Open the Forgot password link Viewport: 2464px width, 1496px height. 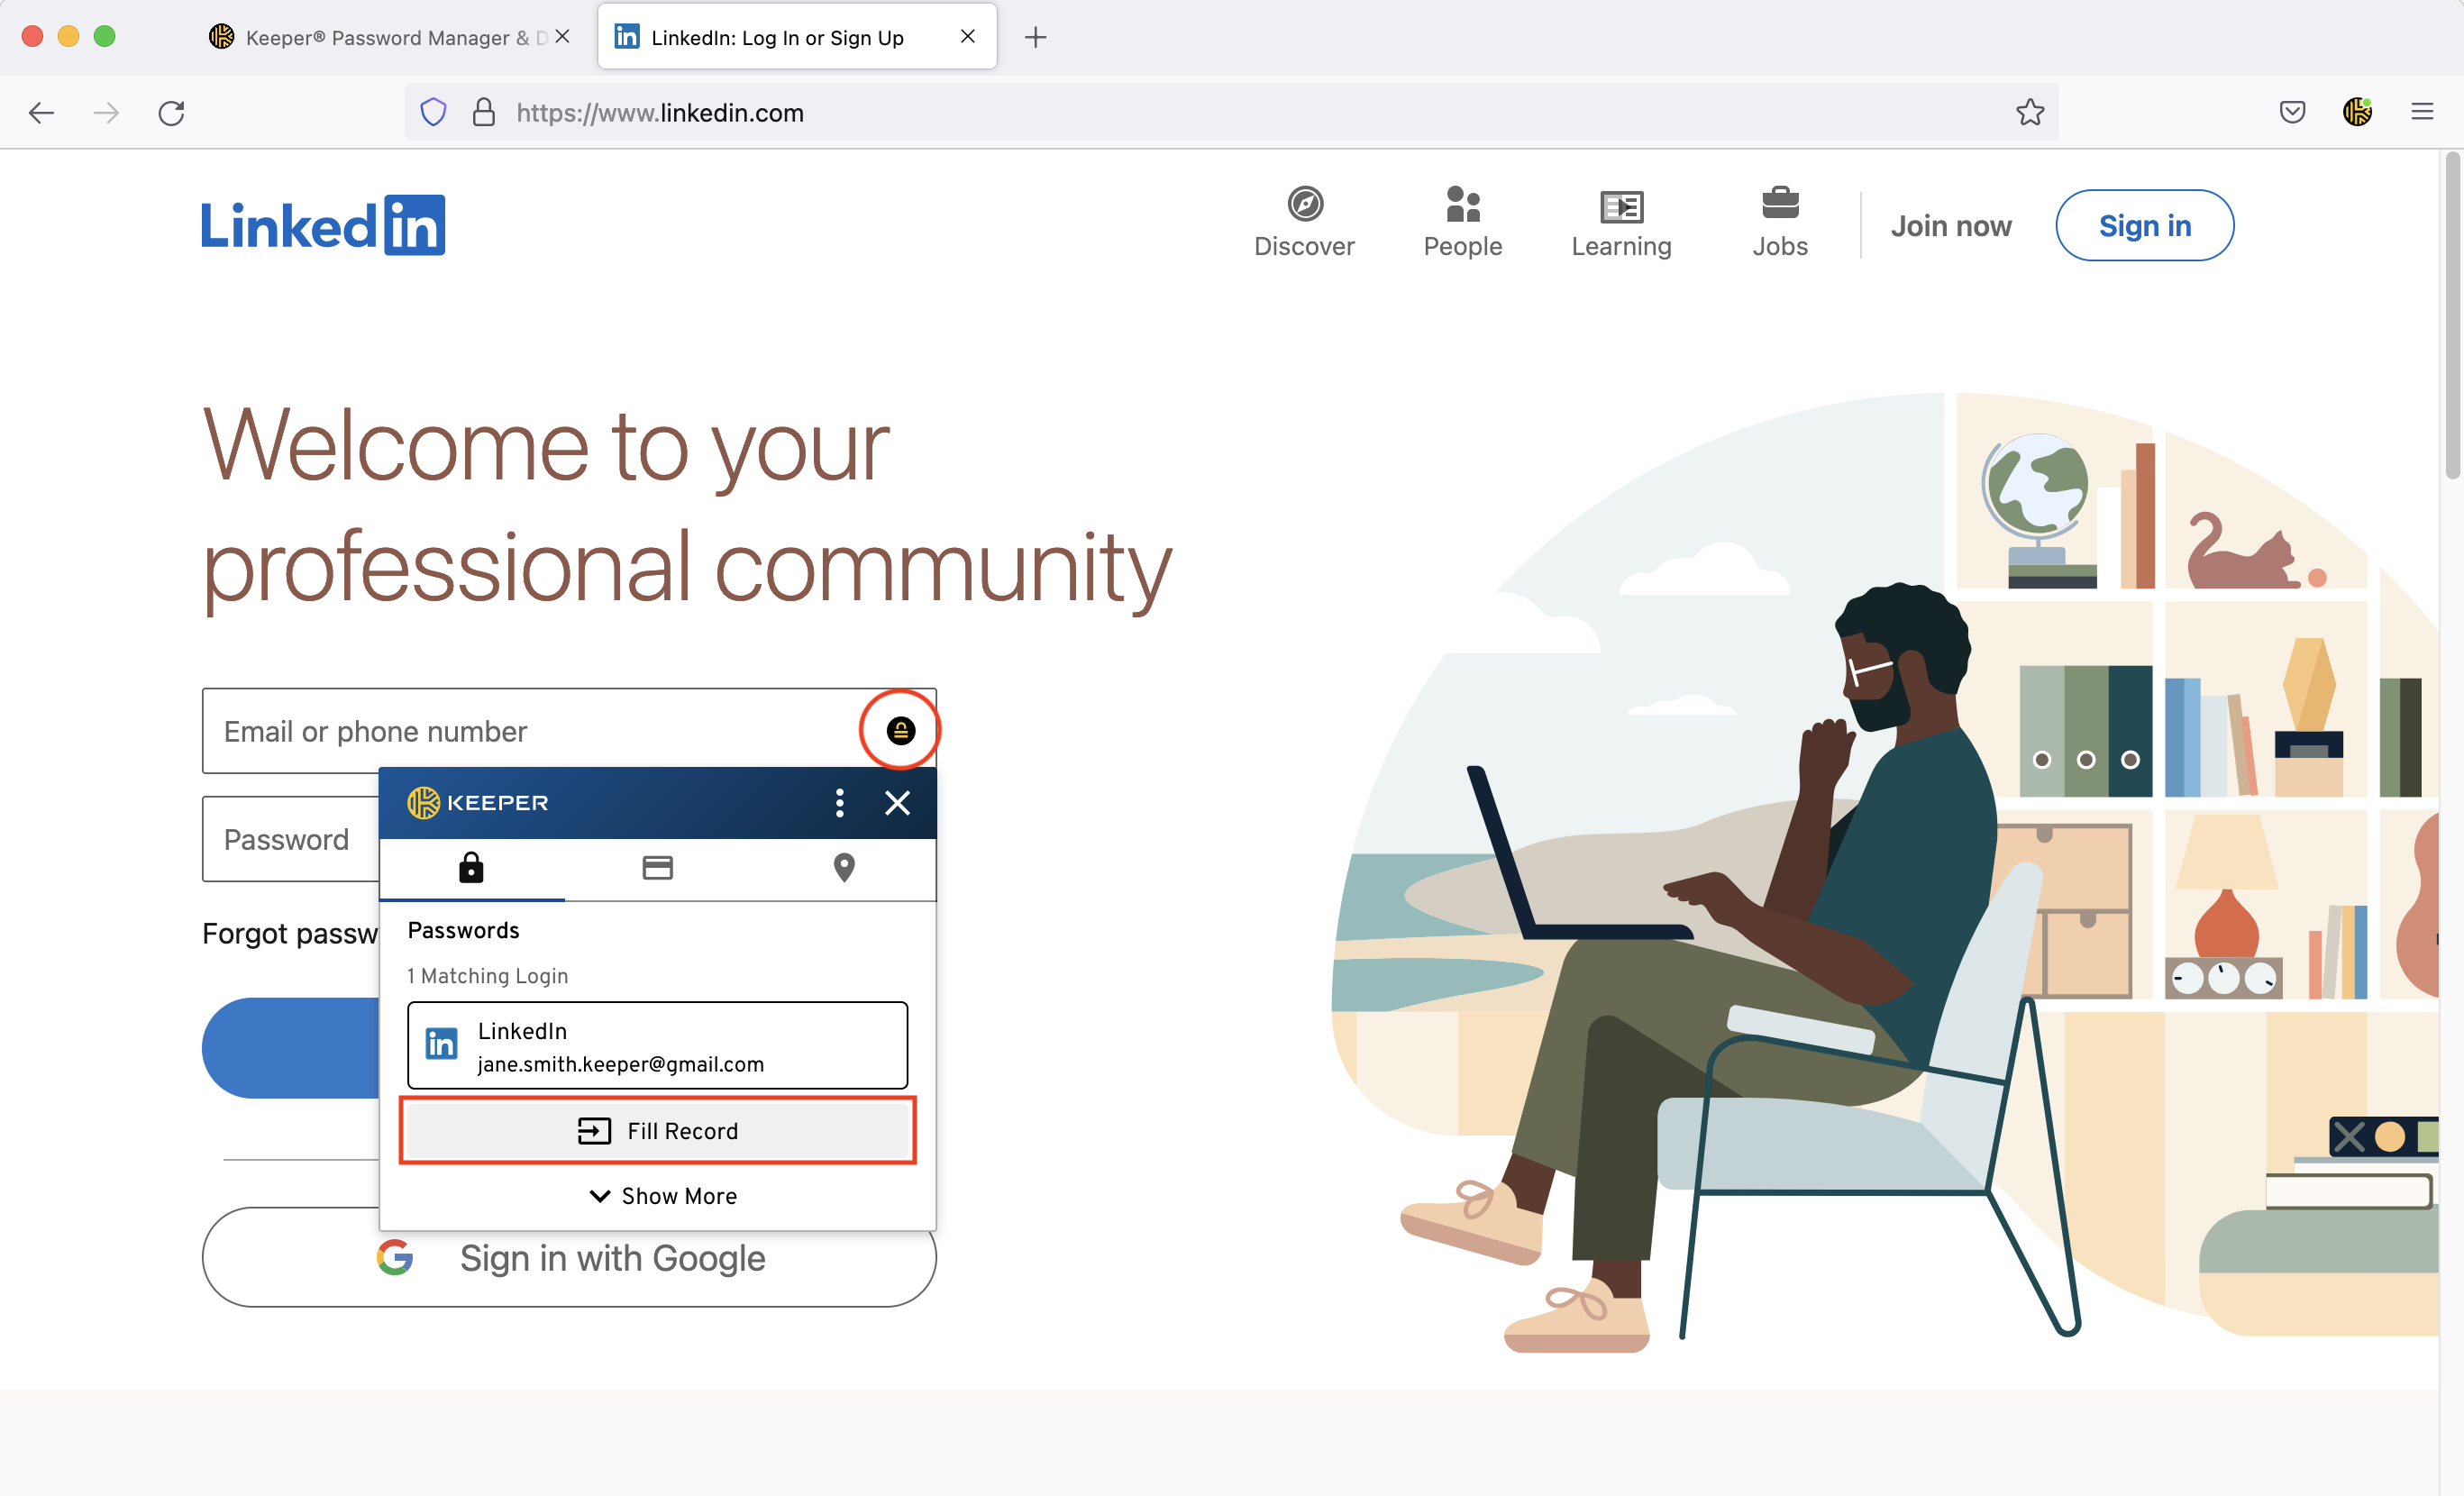coord(290,933)
